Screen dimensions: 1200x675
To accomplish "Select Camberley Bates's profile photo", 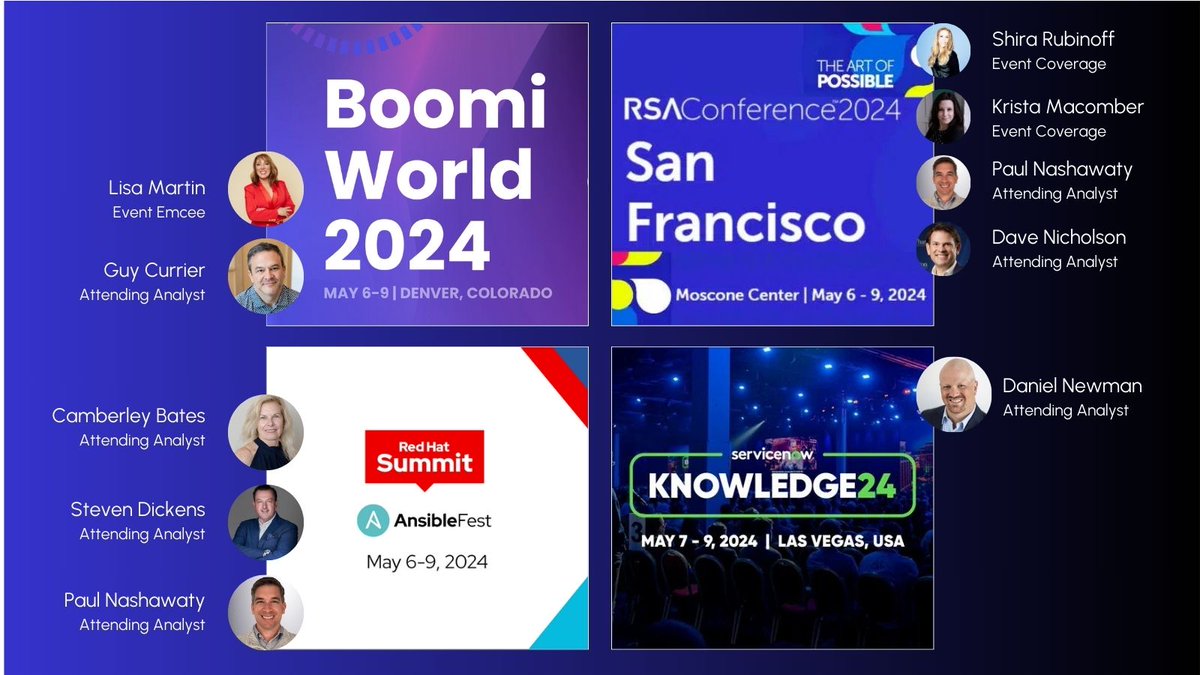I will (x=265, y=432).
